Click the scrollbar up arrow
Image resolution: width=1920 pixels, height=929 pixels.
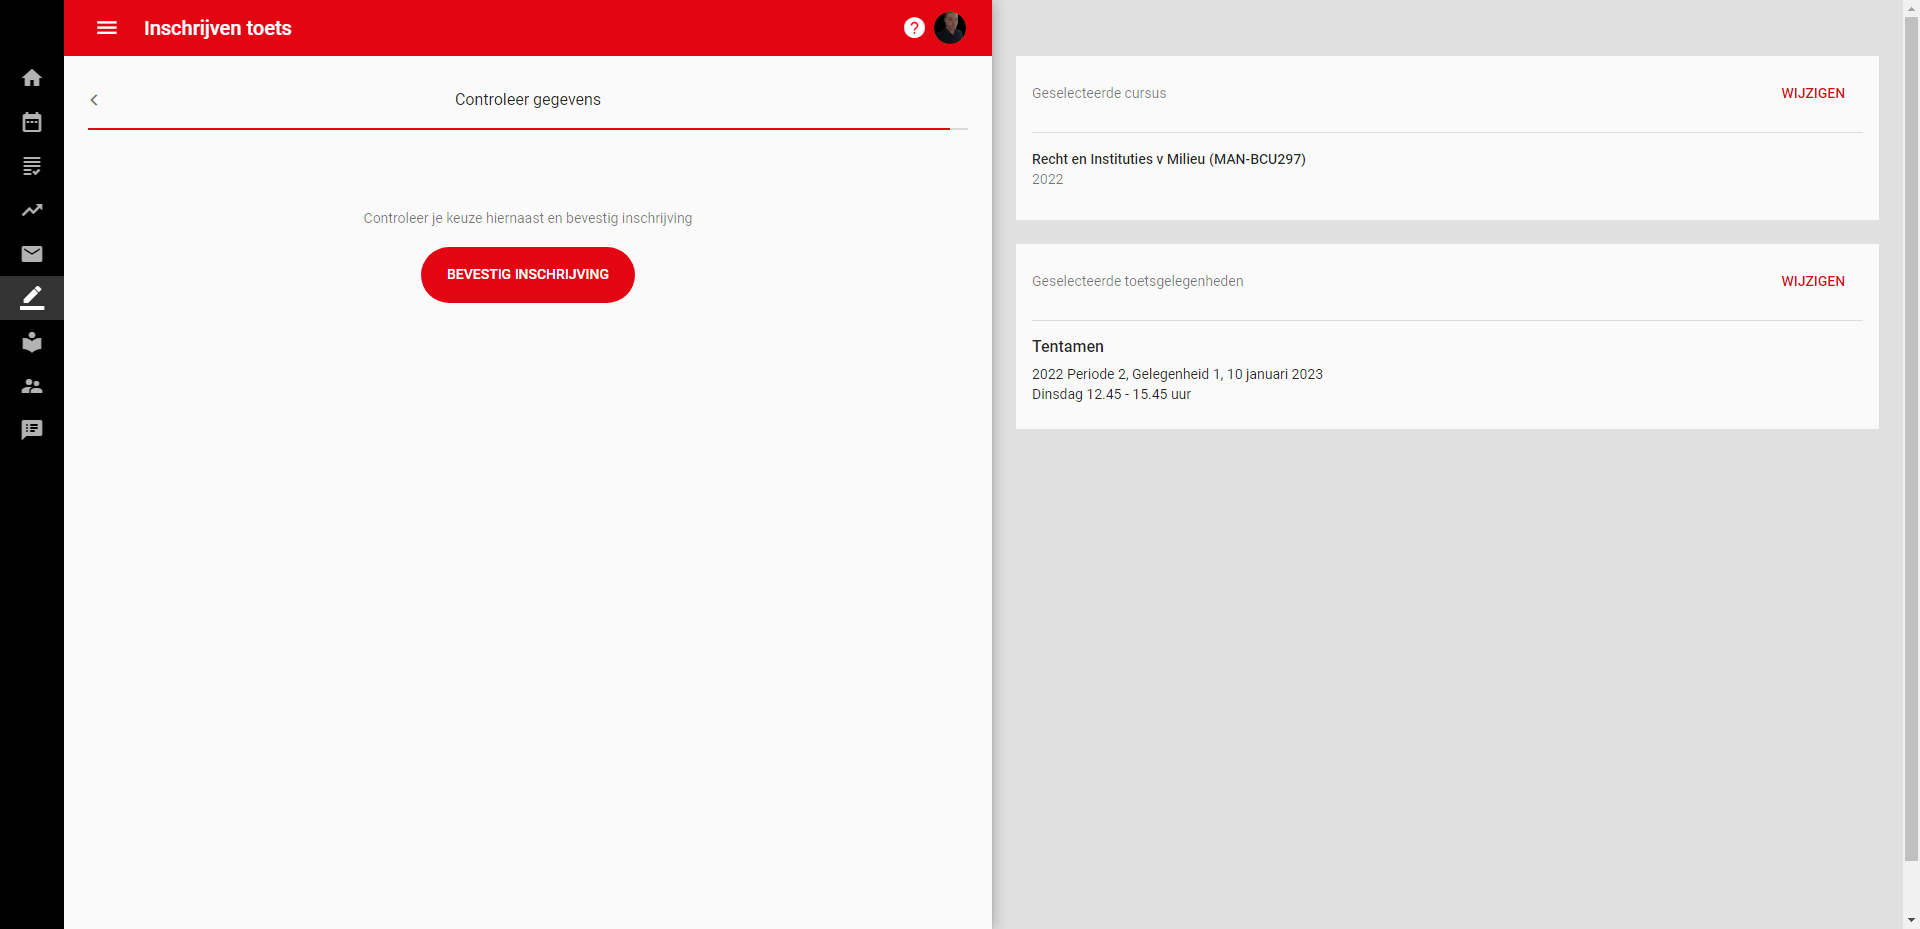click(x=1911, y=8)
